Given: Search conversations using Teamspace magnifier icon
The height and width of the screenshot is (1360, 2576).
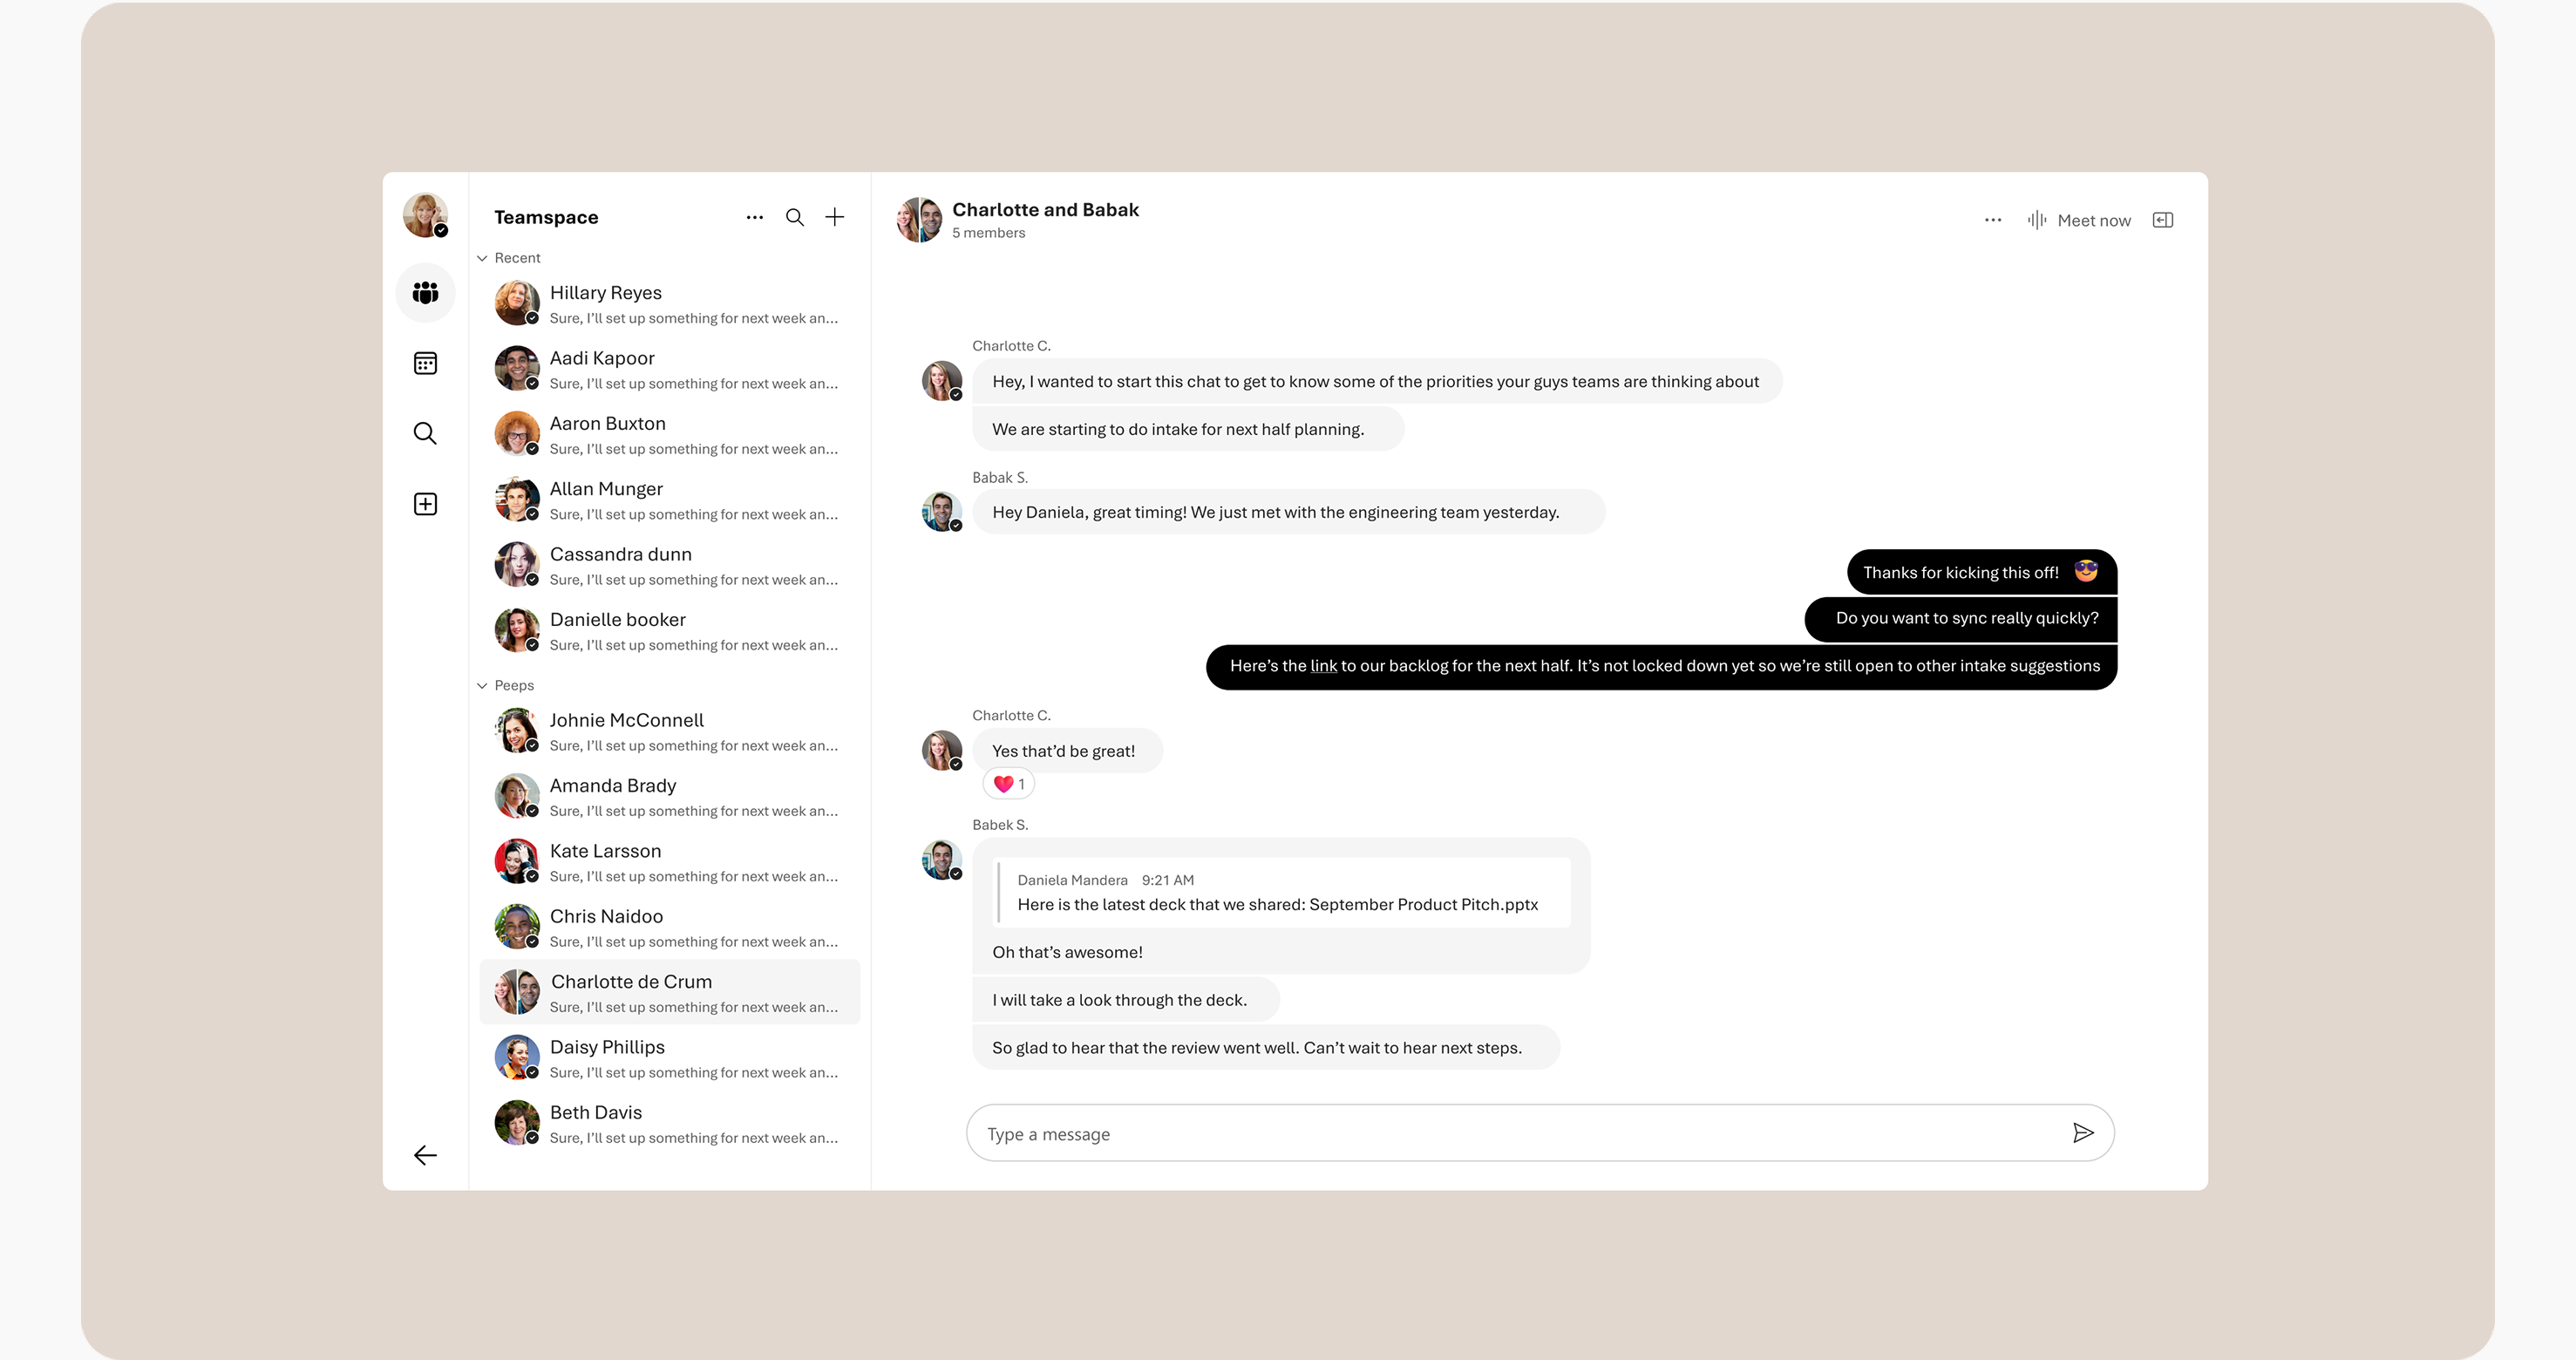Looking at the screenshot, I should (795, 217).
